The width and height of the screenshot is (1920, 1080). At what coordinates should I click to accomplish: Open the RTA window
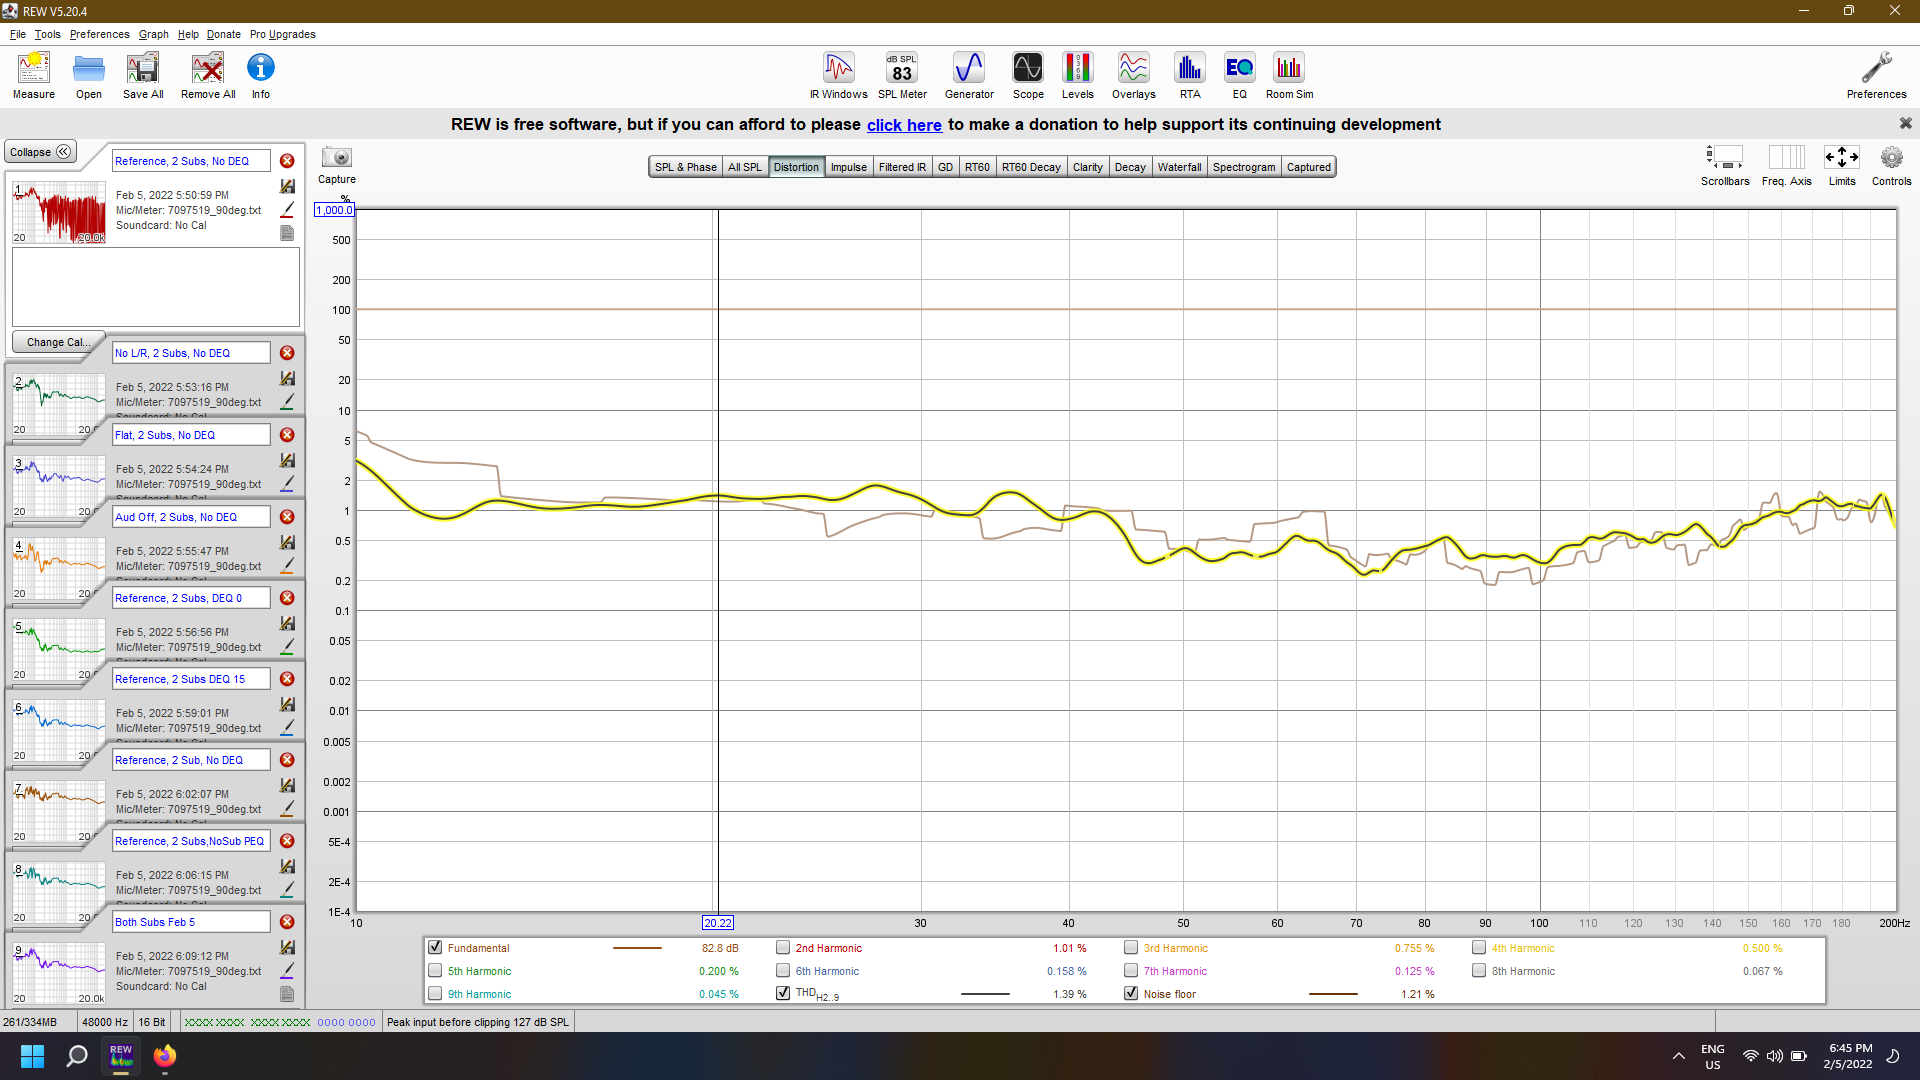tap(1190, 76)
